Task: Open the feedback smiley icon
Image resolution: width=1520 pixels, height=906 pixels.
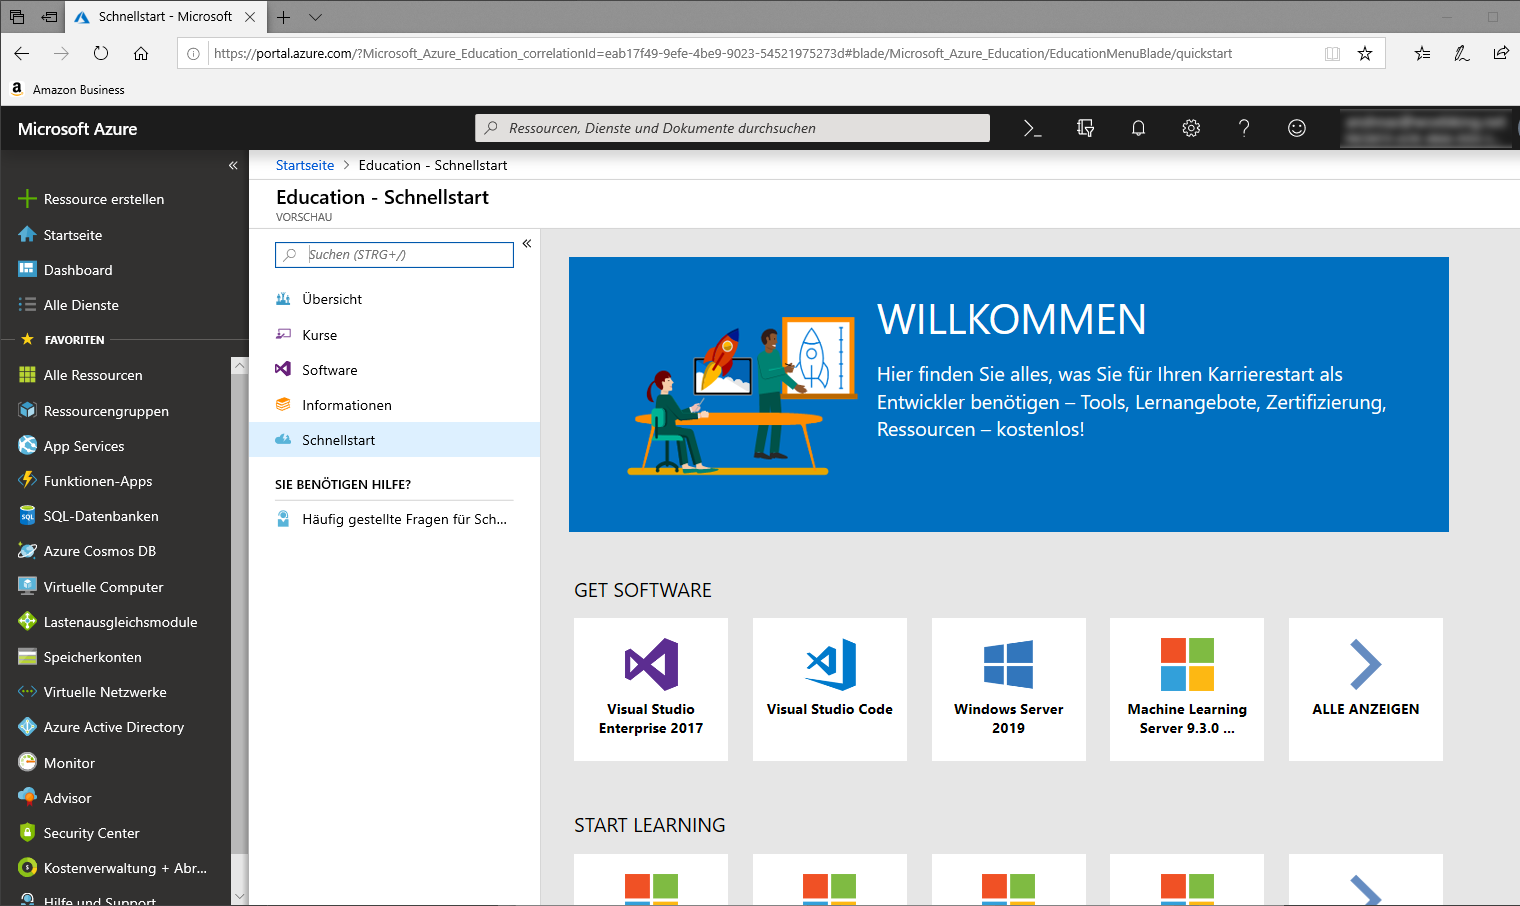Action: tap(1297, 128)
